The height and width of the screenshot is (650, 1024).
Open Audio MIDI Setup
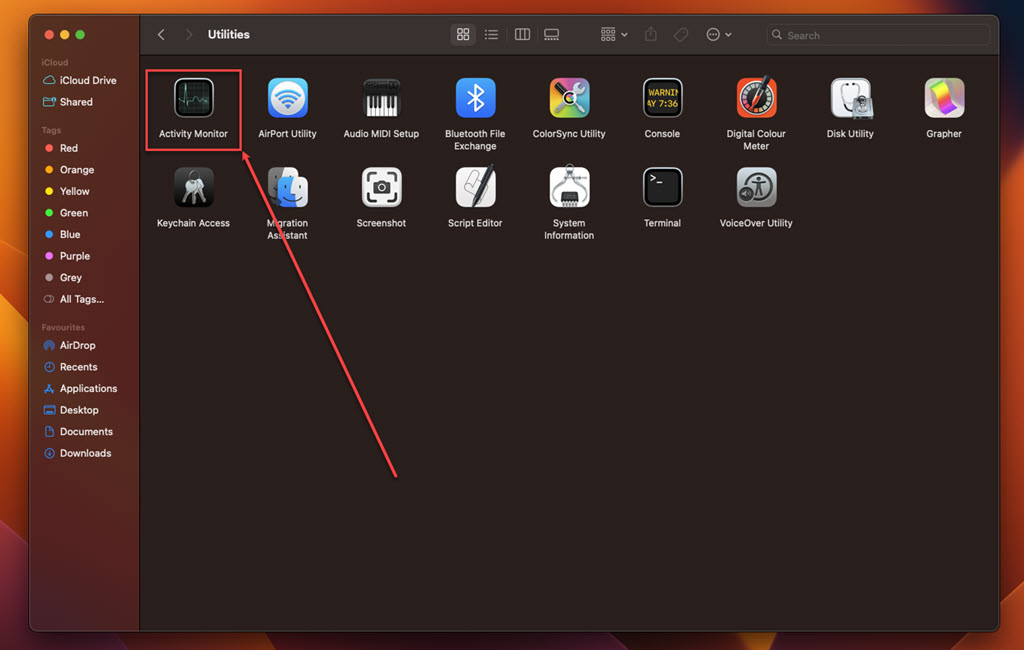381,98
